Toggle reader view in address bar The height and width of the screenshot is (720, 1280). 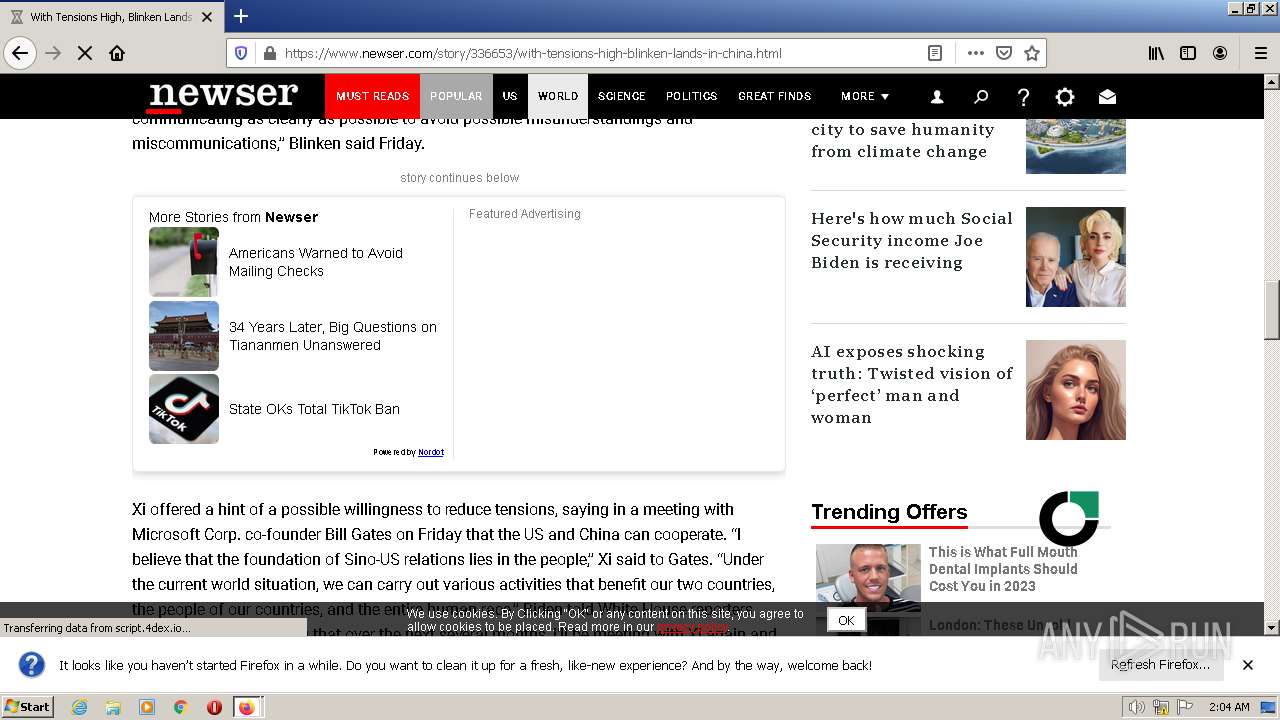(935, 53)
